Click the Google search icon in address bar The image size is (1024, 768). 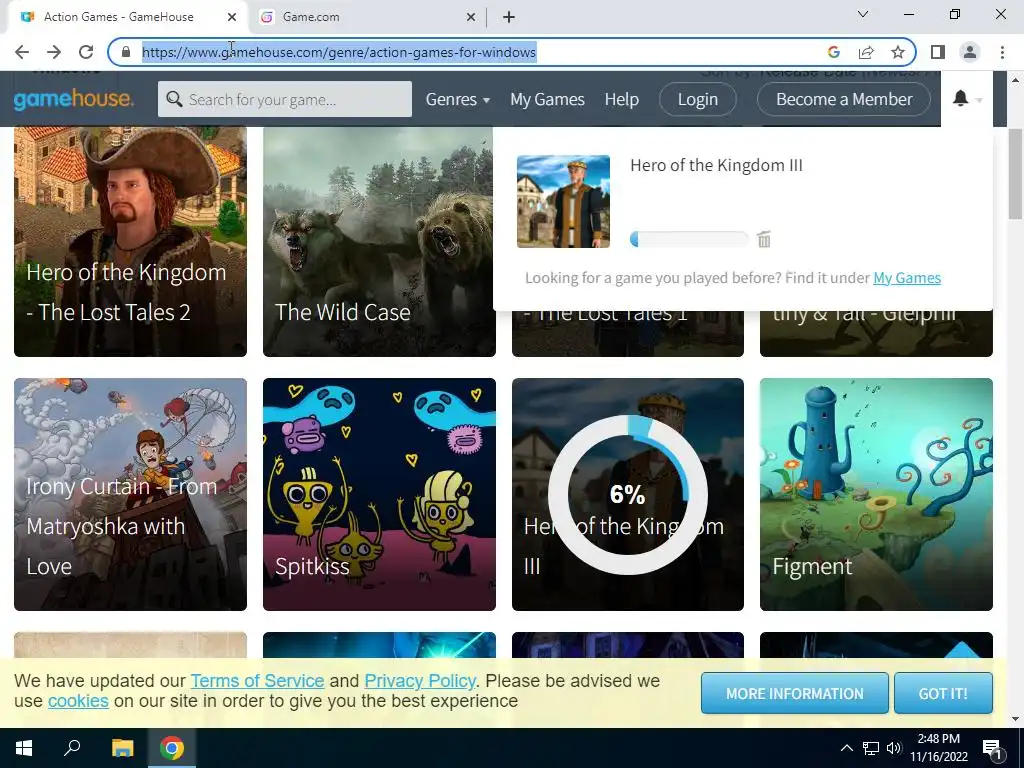pos(833,52)
